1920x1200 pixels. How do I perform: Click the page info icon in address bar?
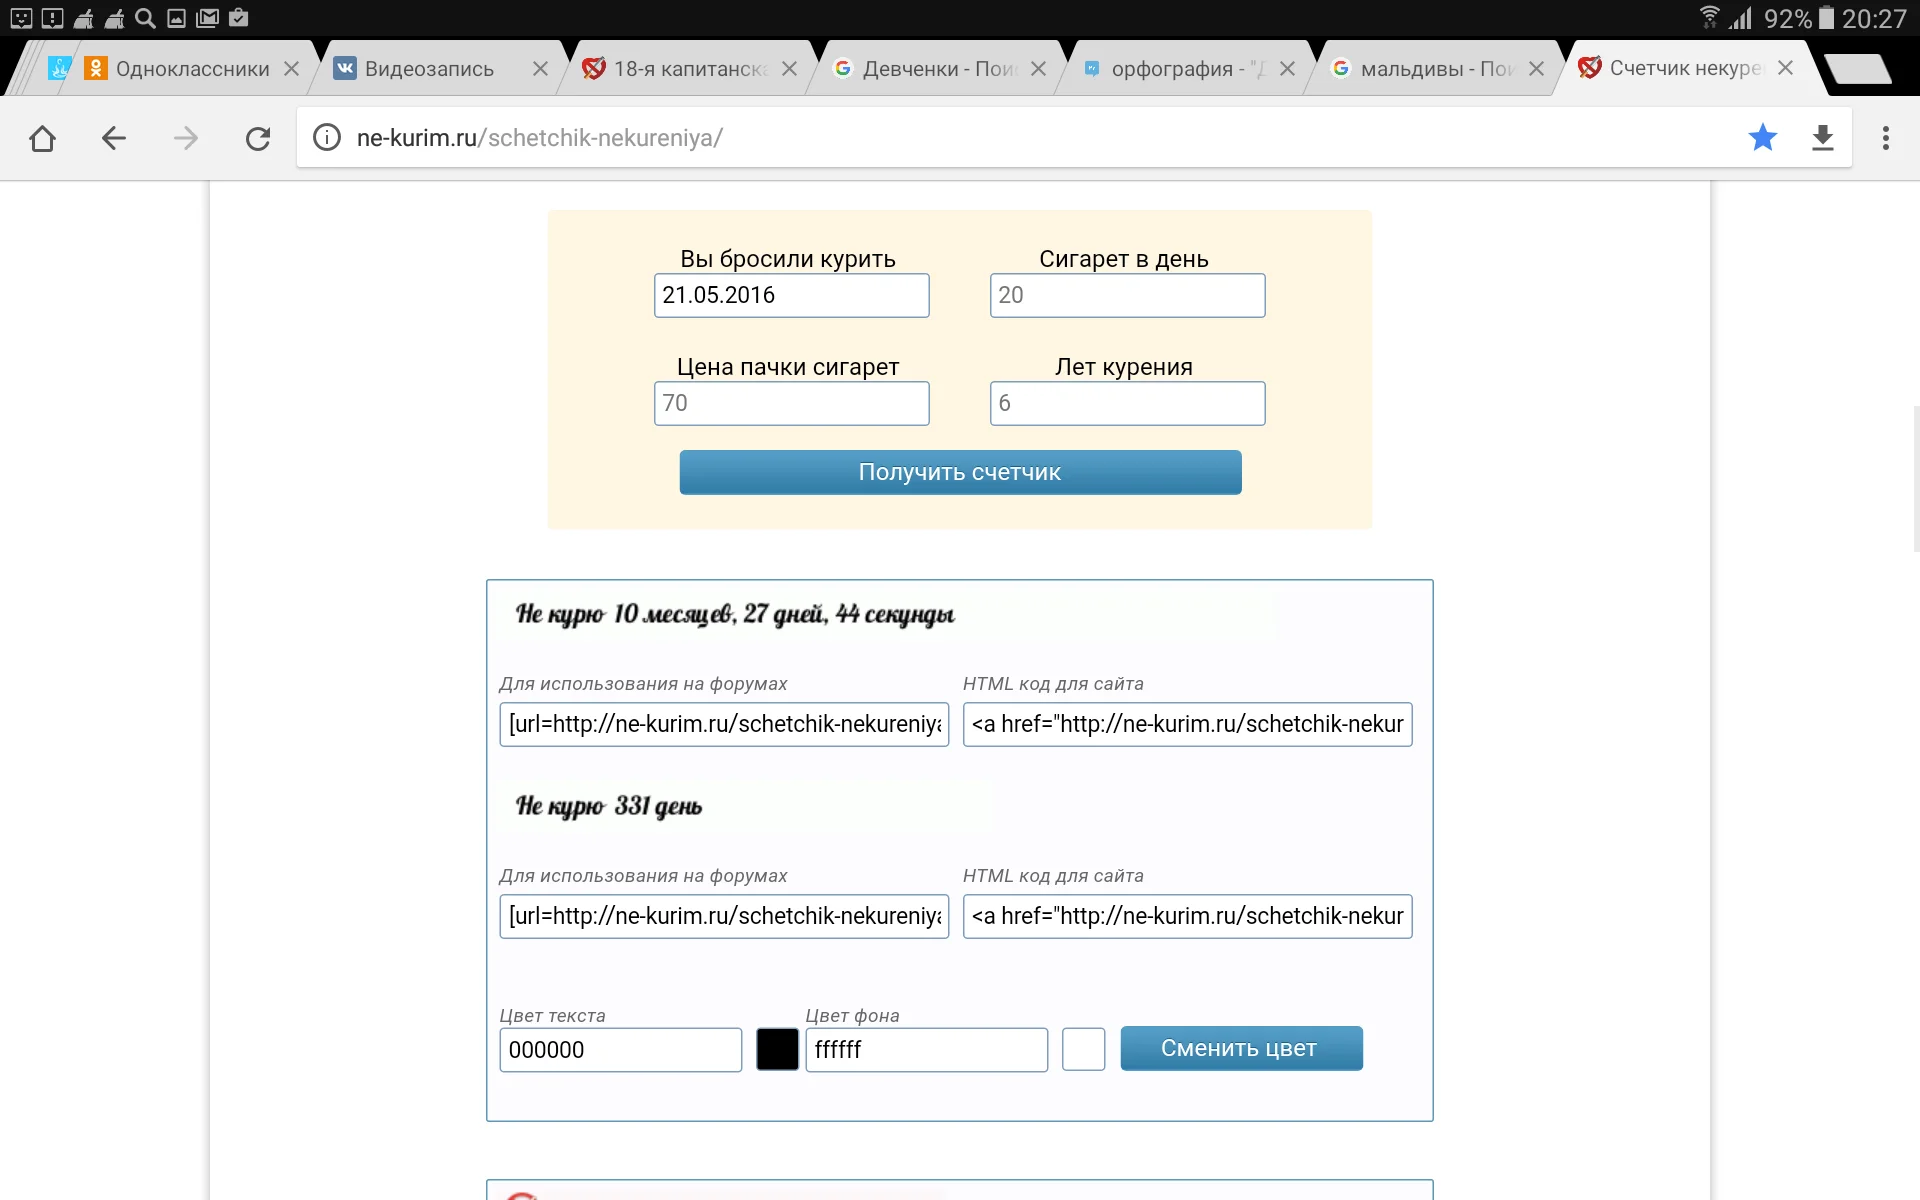pyautogui.click(x=326, y=138)
